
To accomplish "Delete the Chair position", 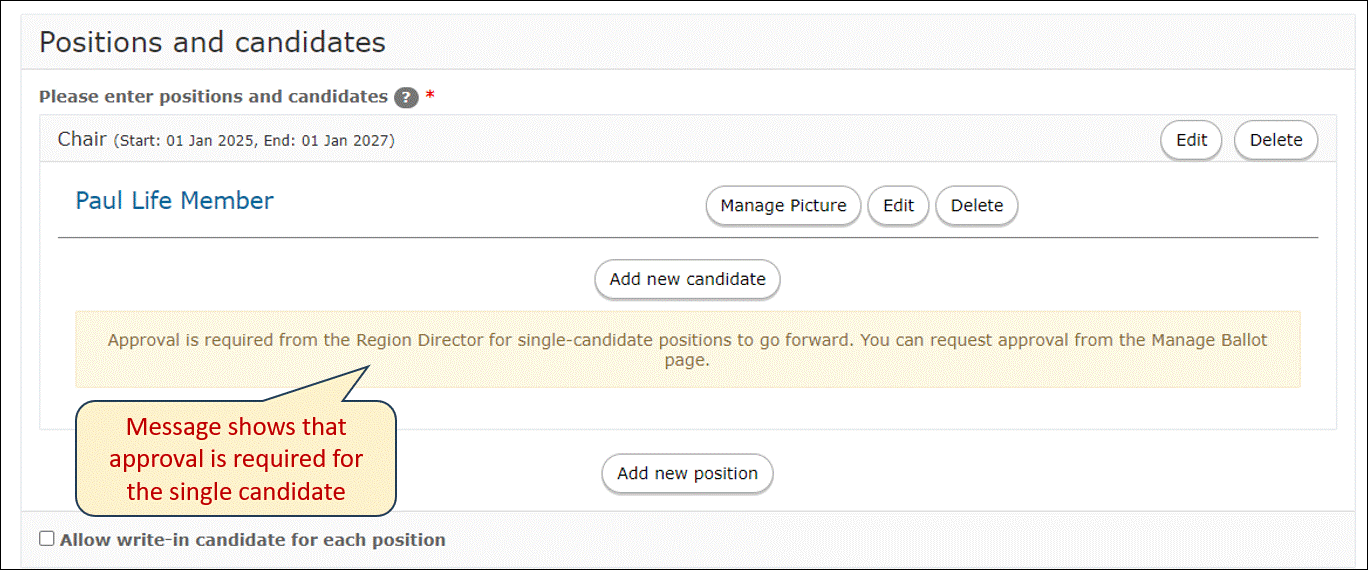I will 1276,140.
